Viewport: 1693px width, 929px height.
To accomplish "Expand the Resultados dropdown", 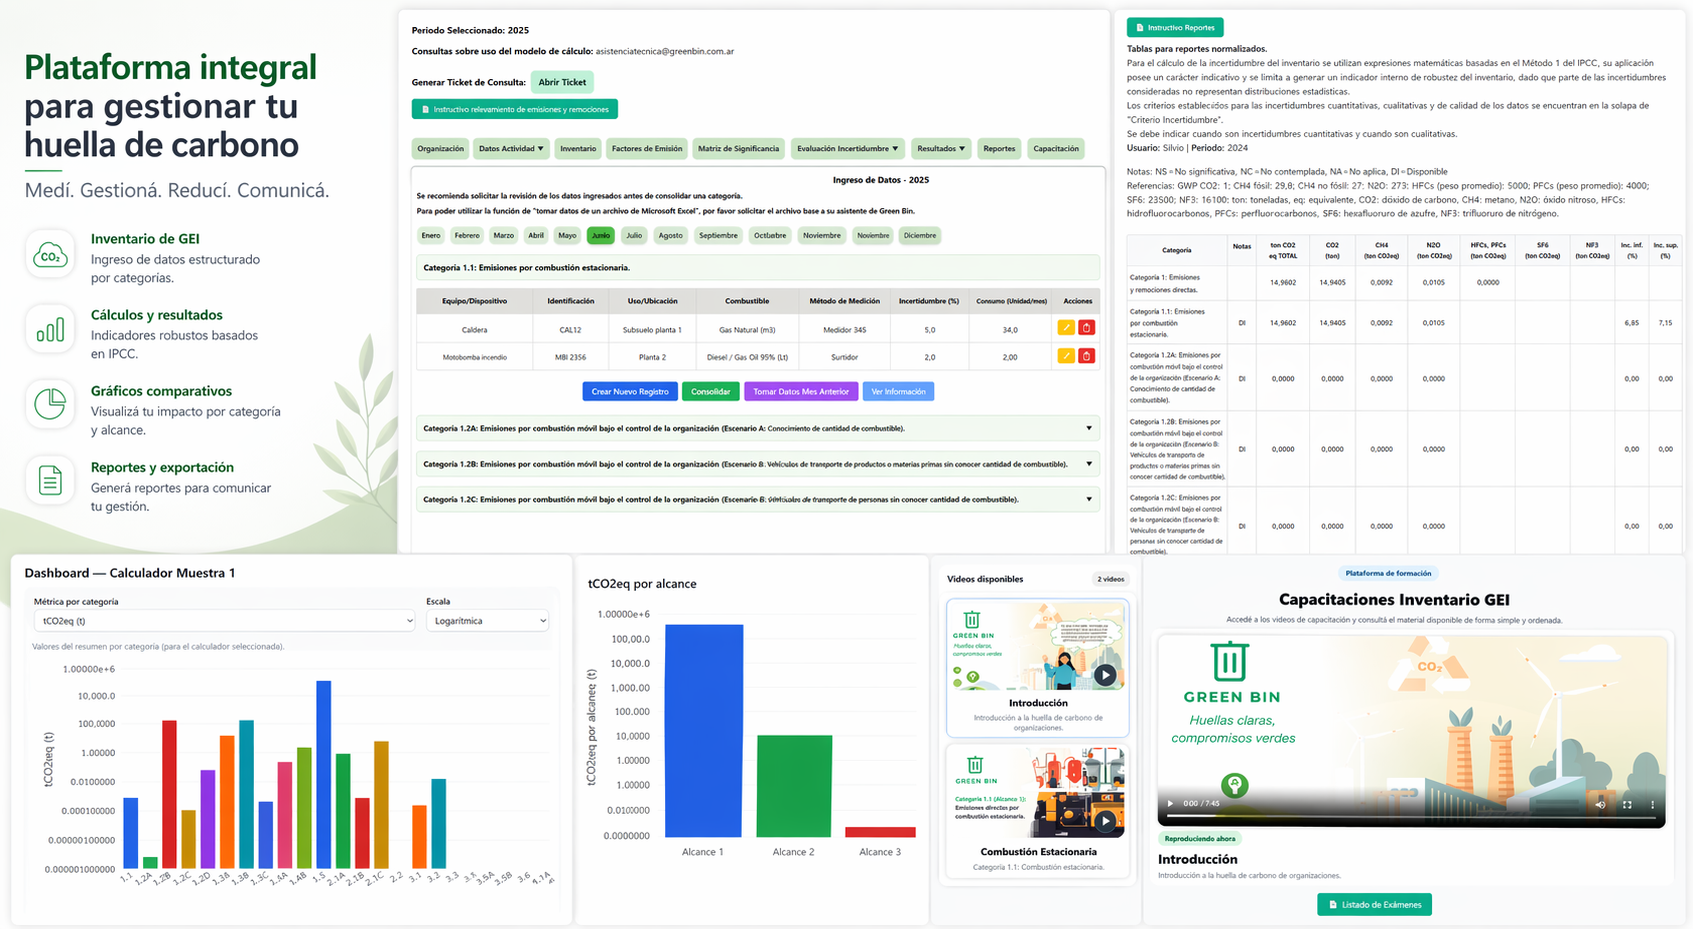I will point(941,149).
